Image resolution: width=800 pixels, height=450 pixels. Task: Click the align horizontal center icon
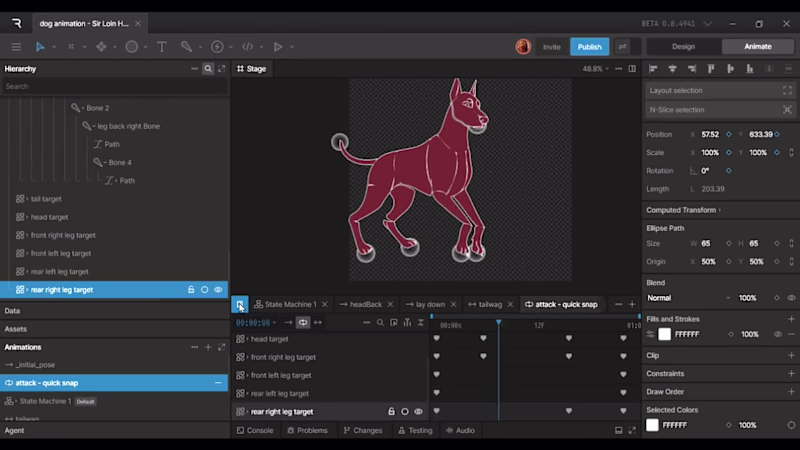click(x=672, y=68)
